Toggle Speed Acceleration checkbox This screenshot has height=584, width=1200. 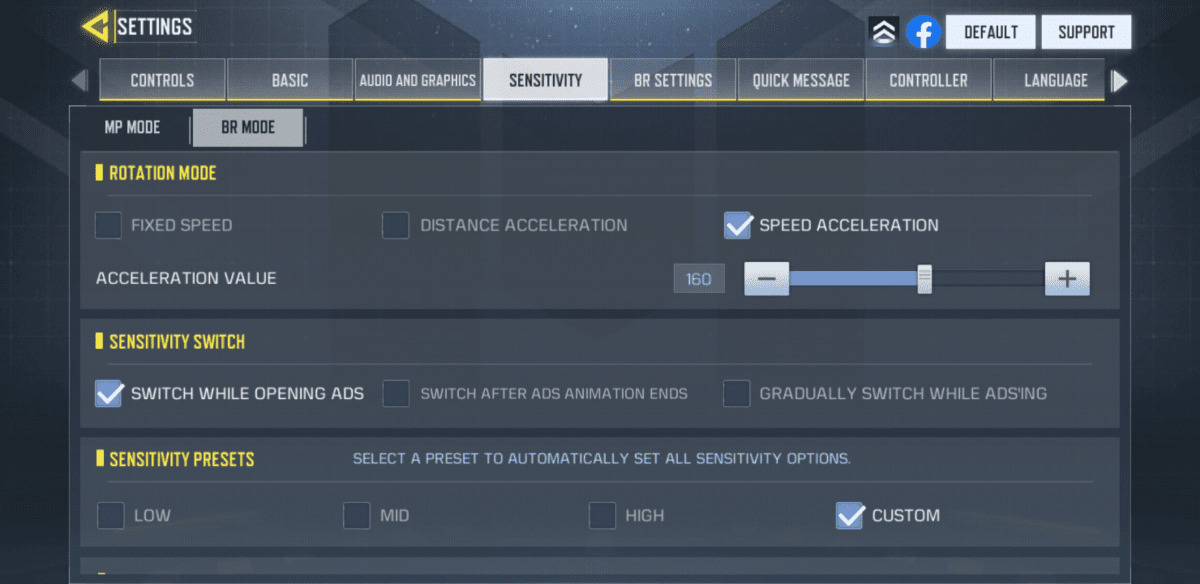click(738, 225)
